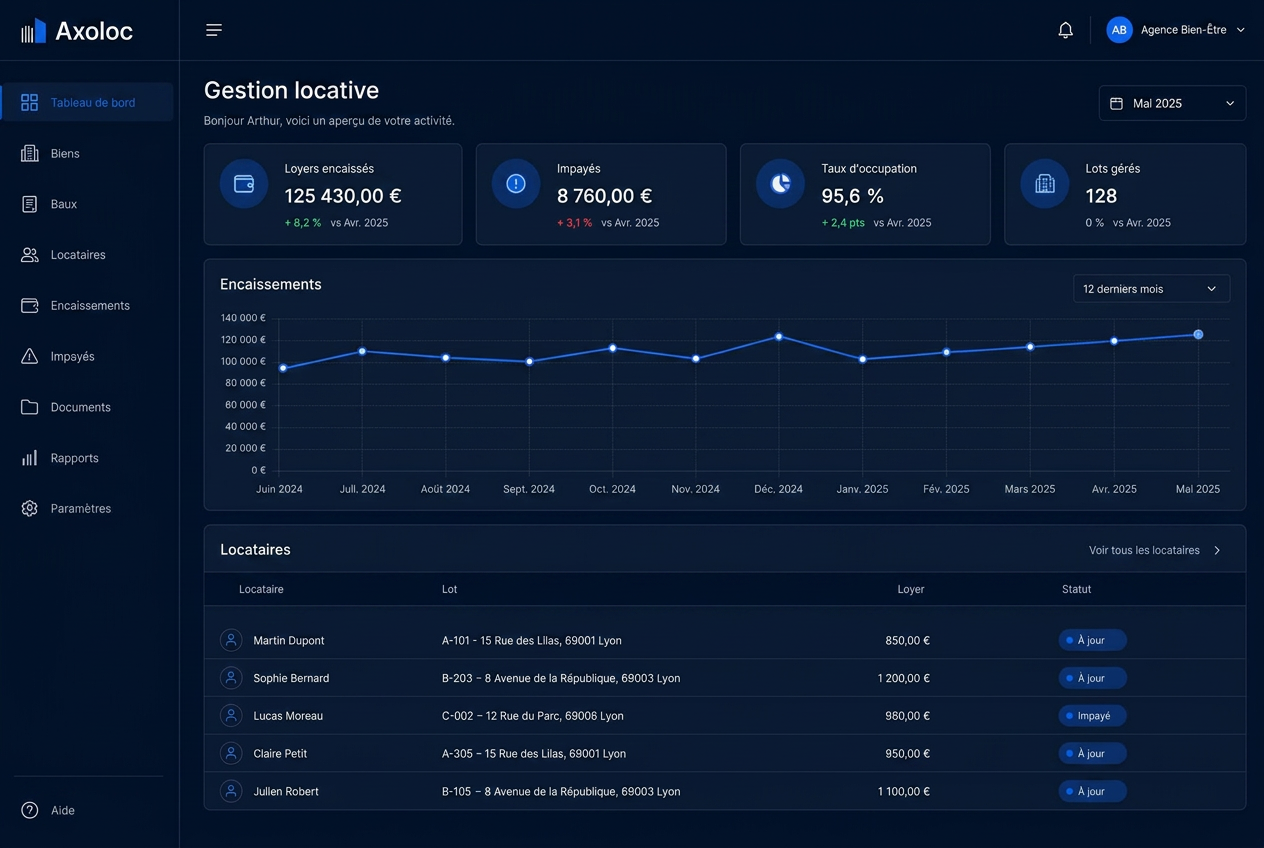Click the Axoloc logo icon
The image size is (1264, 848).
(x=33, y=31)
